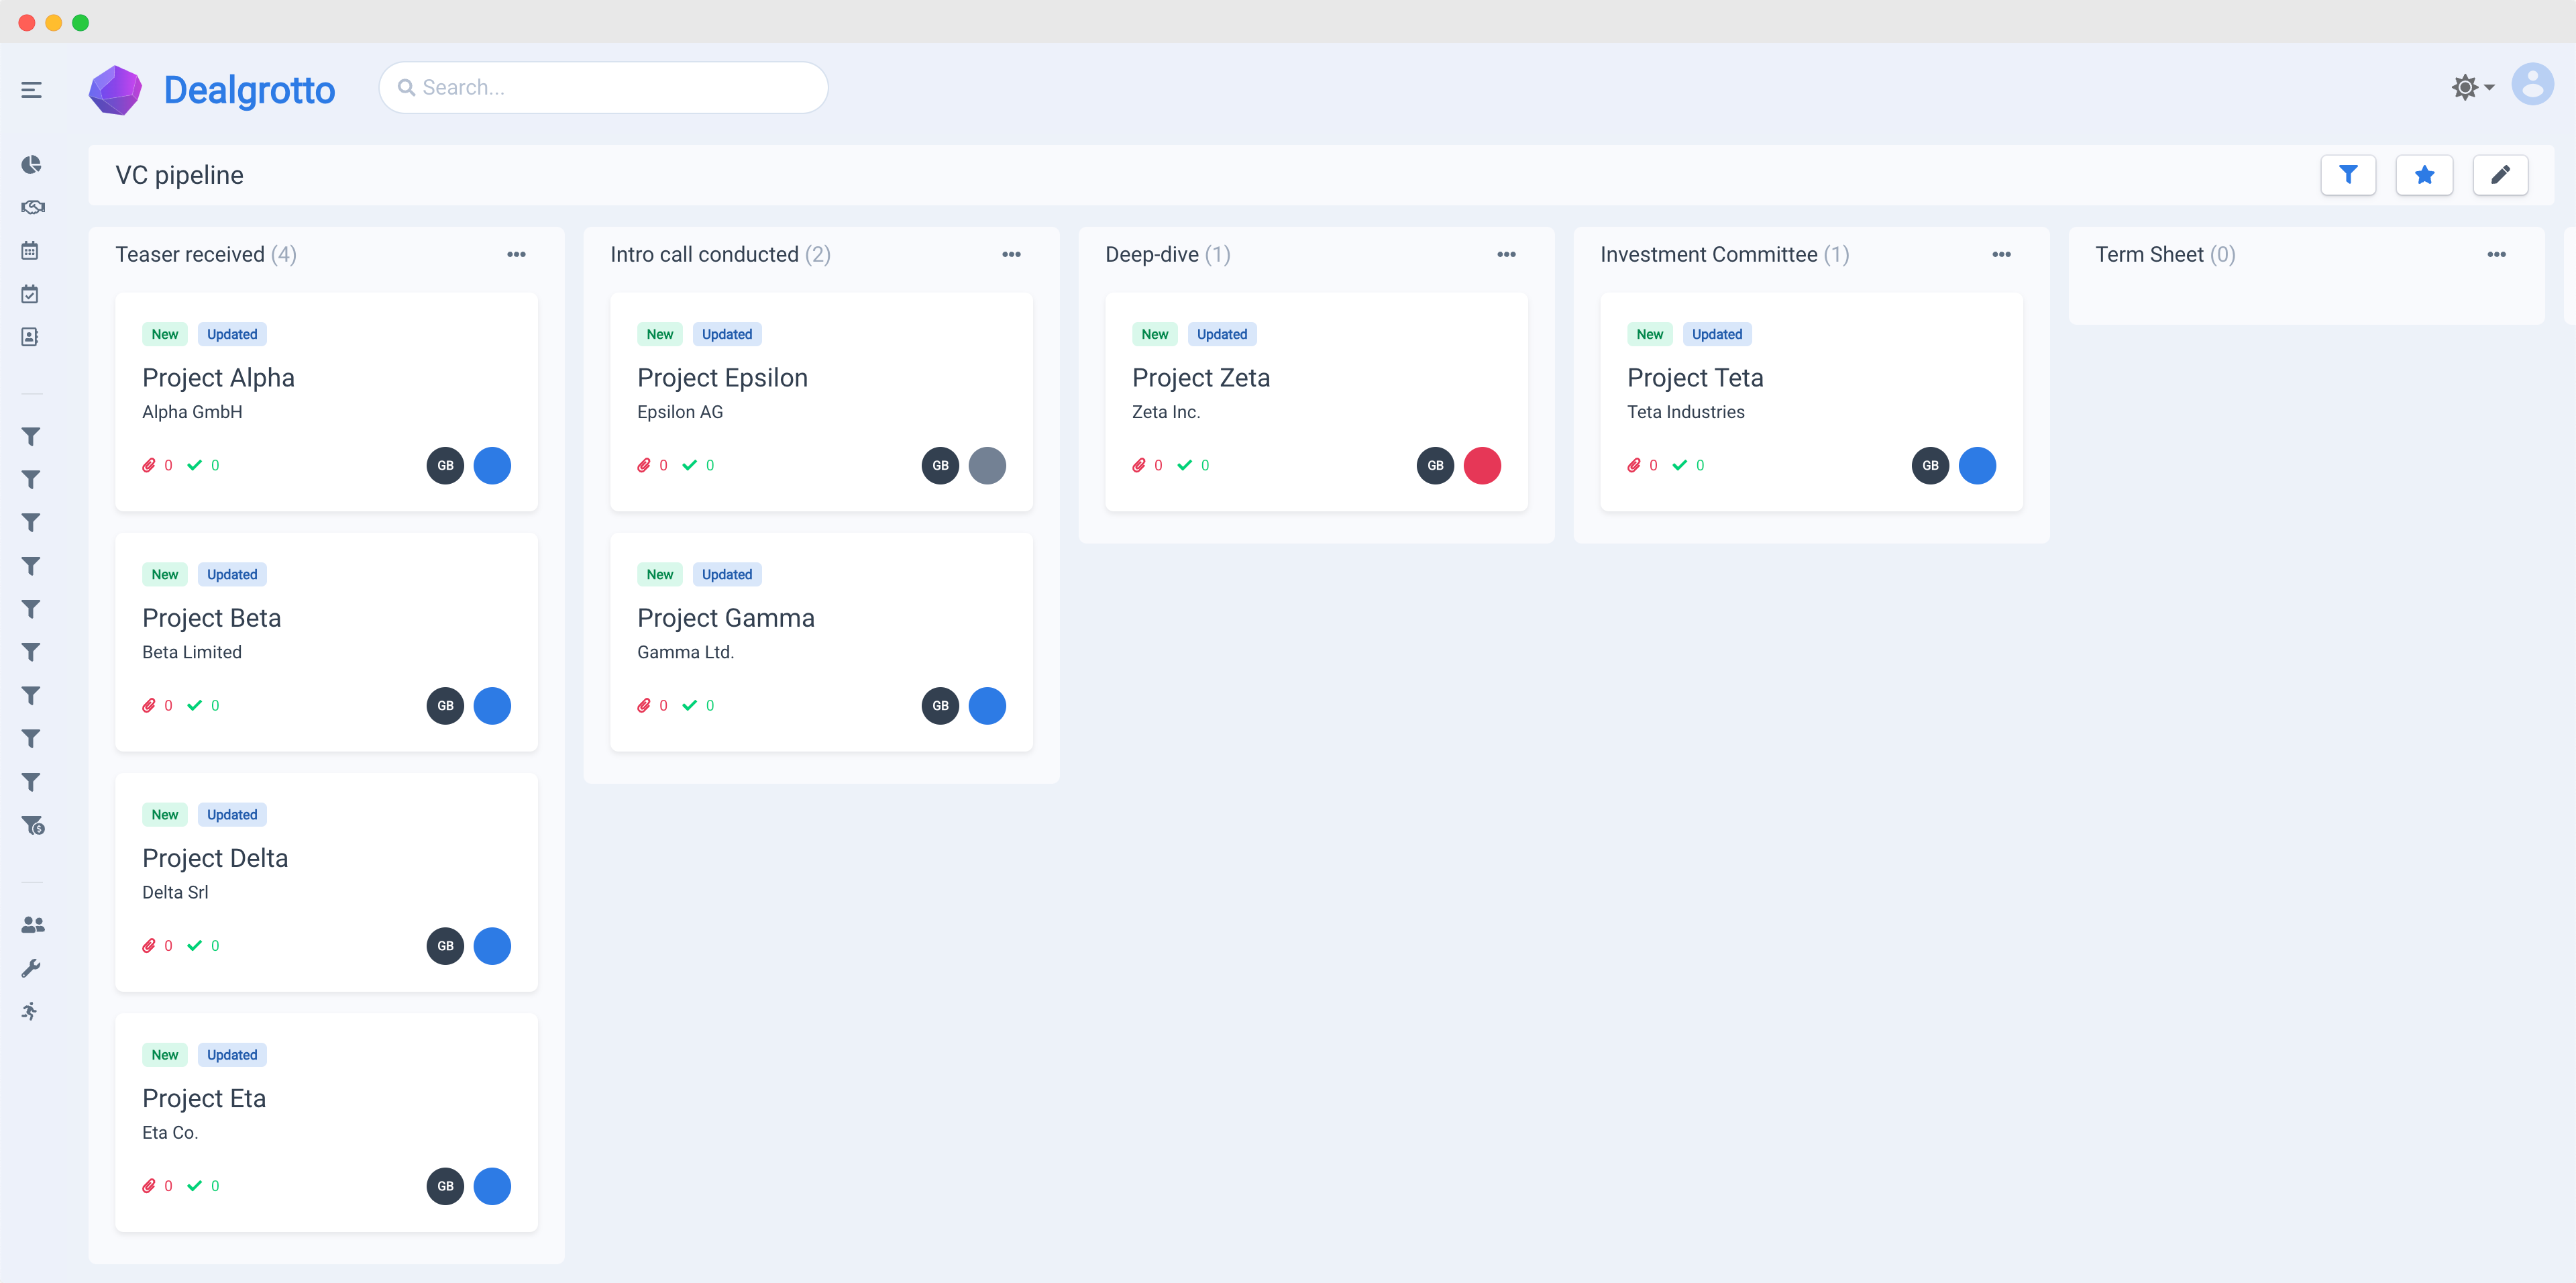Open Deep-dive column options menu
The height and width of the screenshot is (1283, 2576).
pyautogui.click(x=1506, y=254)
